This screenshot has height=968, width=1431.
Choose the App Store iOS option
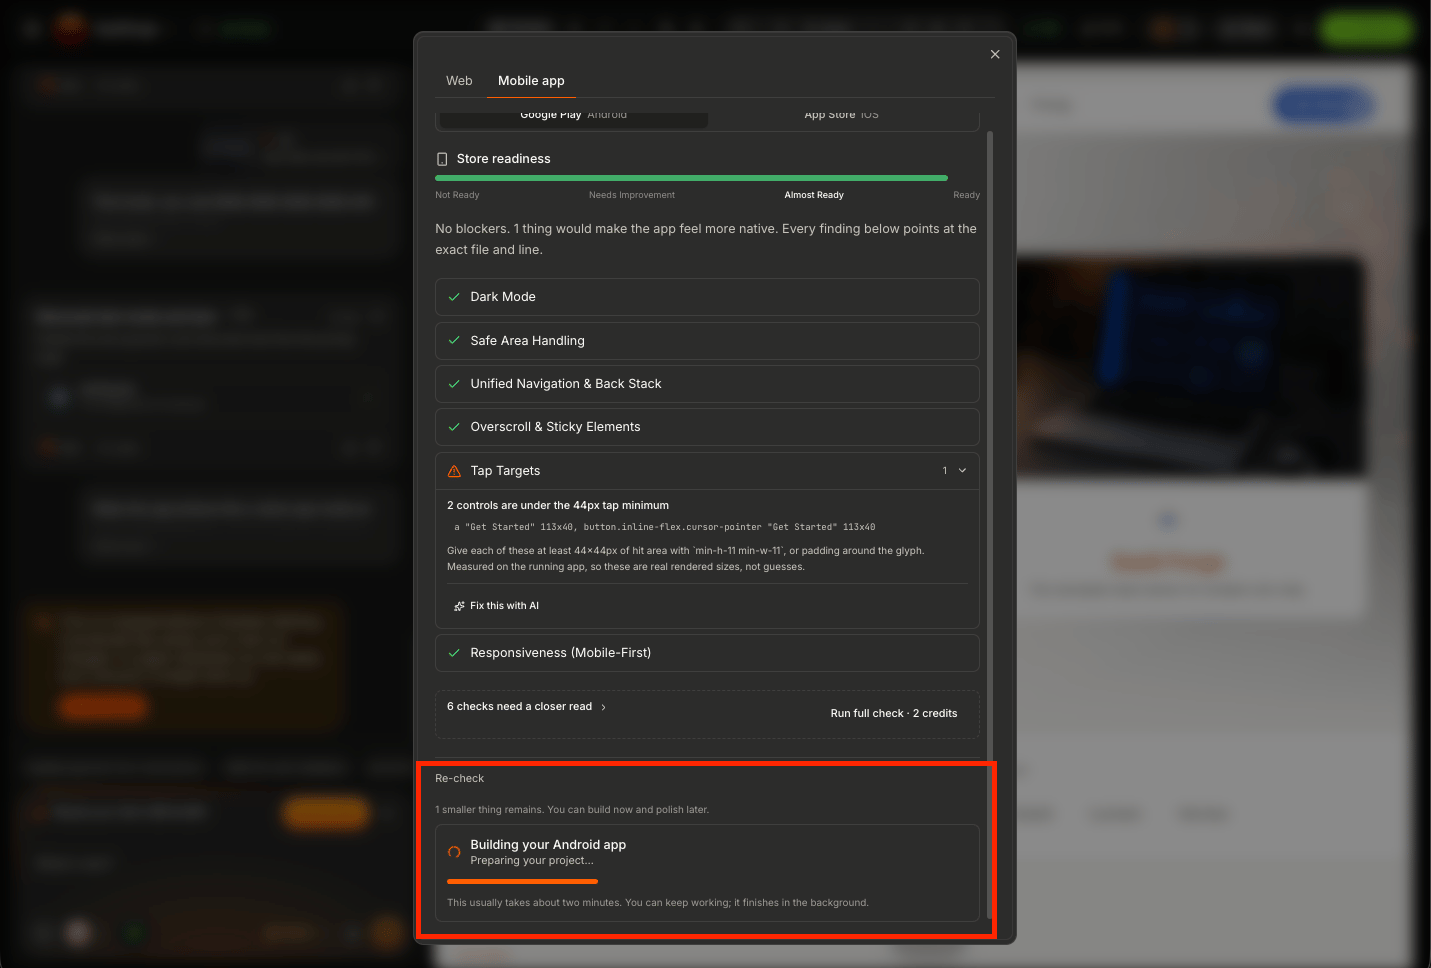(842, 115)
